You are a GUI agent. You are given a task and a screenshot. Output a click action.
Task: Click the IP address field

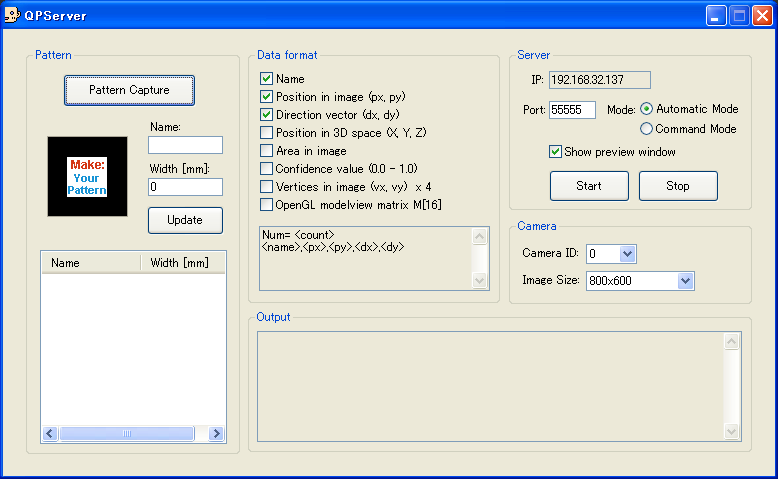tap(599, 80)
